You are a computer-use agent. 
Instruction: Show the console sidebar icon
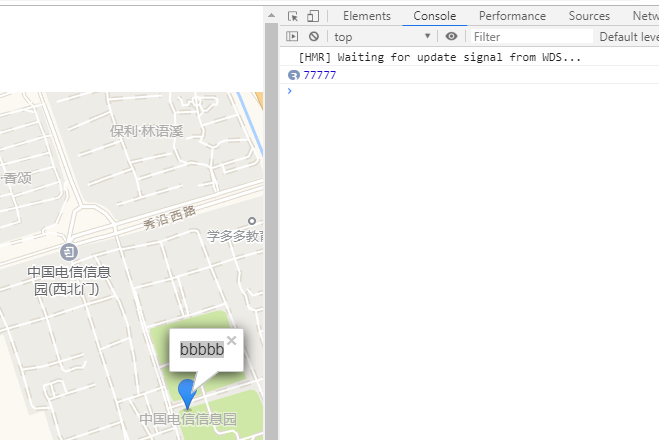[x=292, y=37]
